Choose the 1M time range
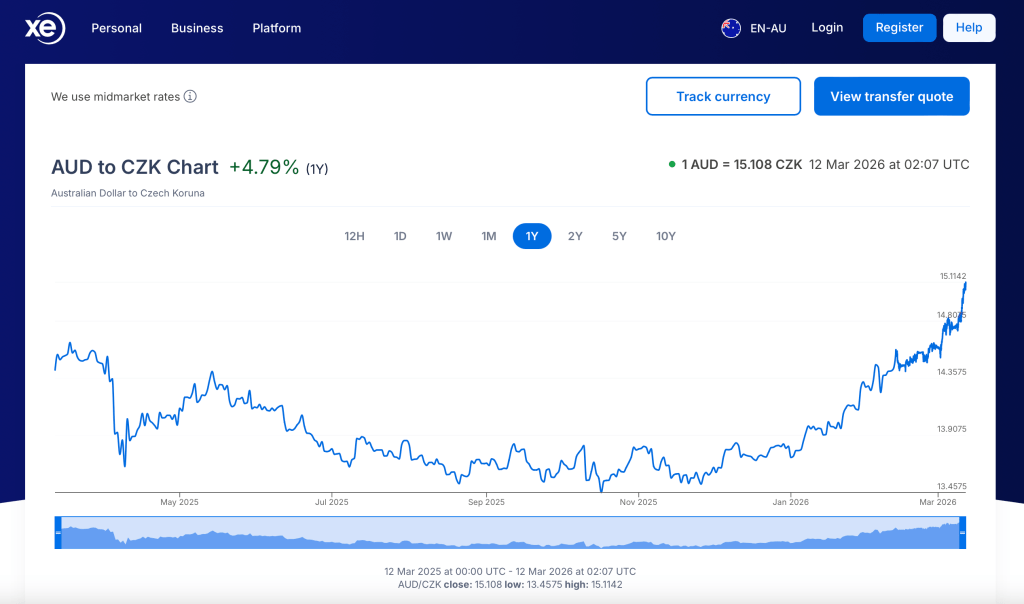 (x=489, y=237)
